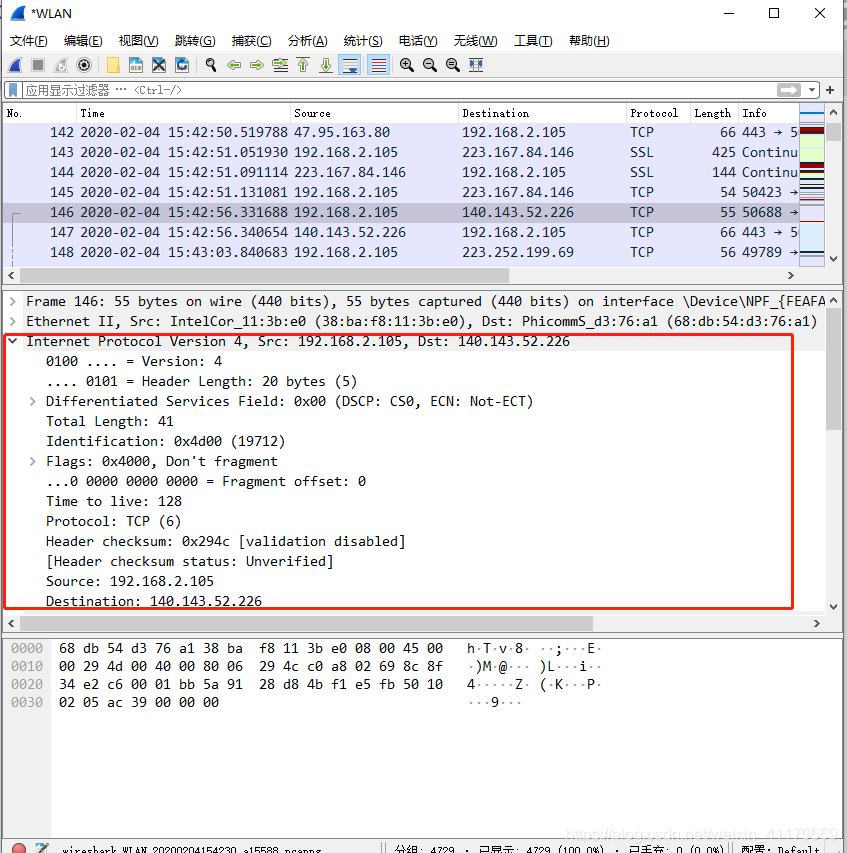
Task: Select the 'Time to live: 128' field
Action: (x=114, y=502)
